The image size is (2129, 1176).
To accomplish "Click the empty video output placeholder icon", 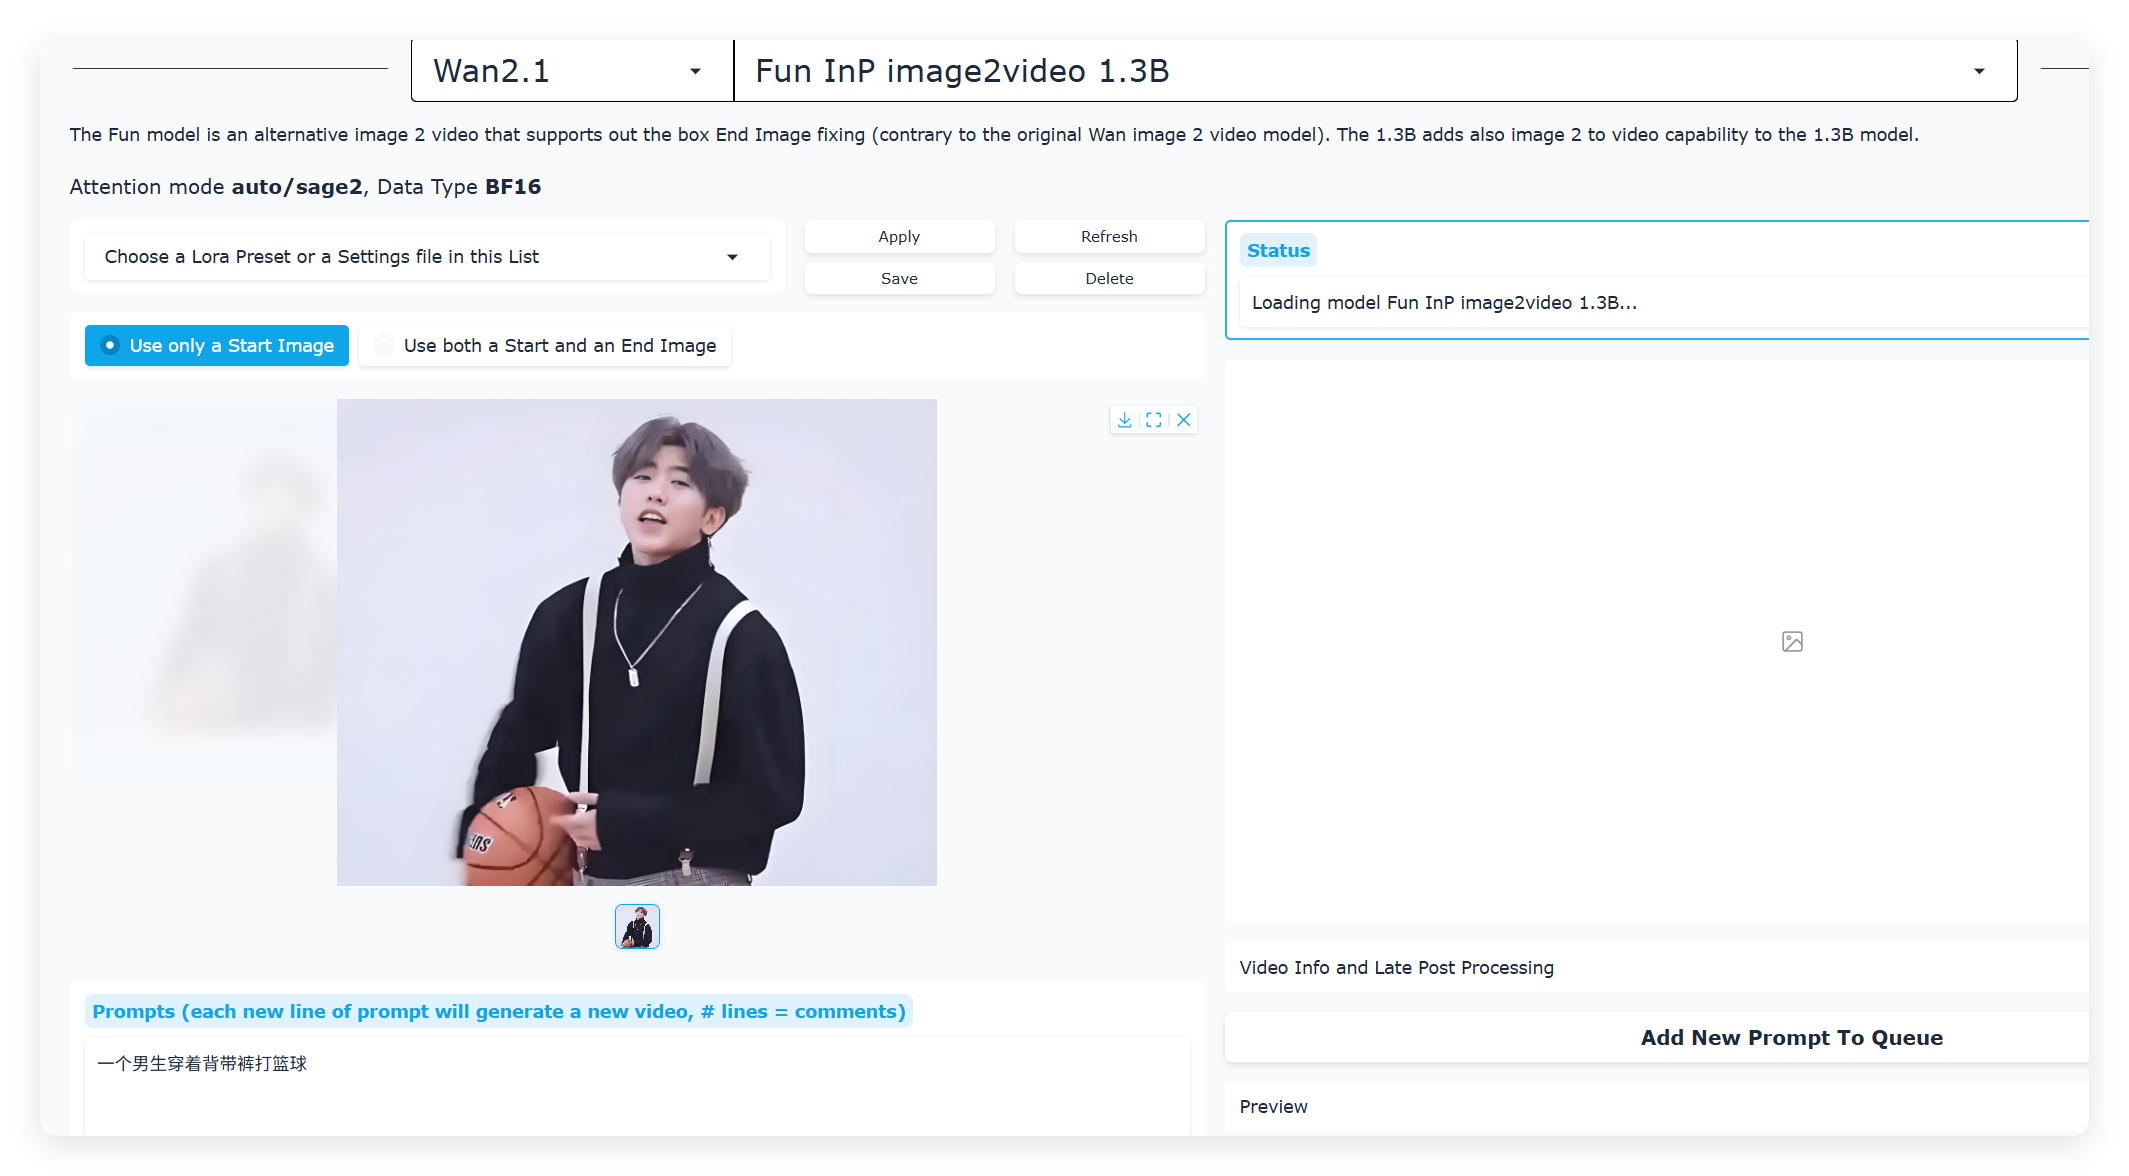I will tap(1792, 642).
